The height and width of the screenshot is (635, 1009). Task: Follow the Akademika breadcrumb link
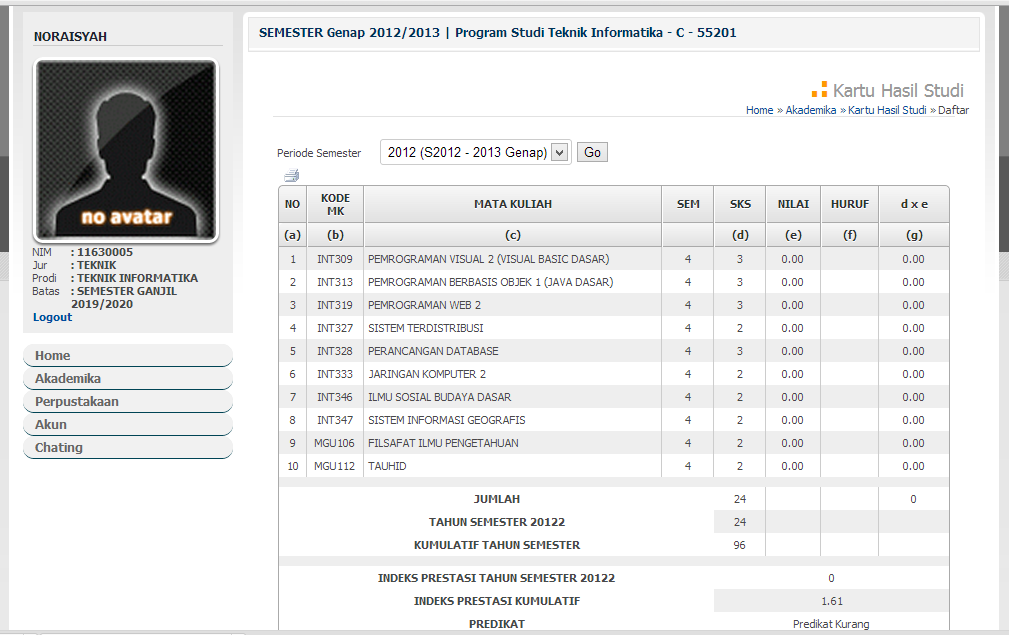[x=810, y=110]
